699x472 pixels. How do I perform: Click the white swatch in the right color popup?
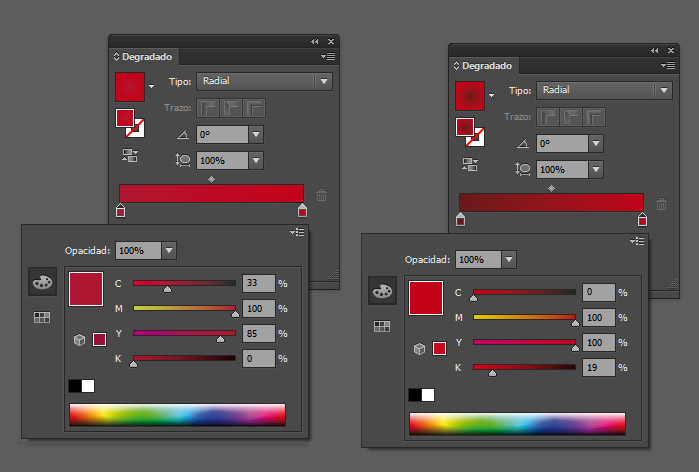(428, 395)
